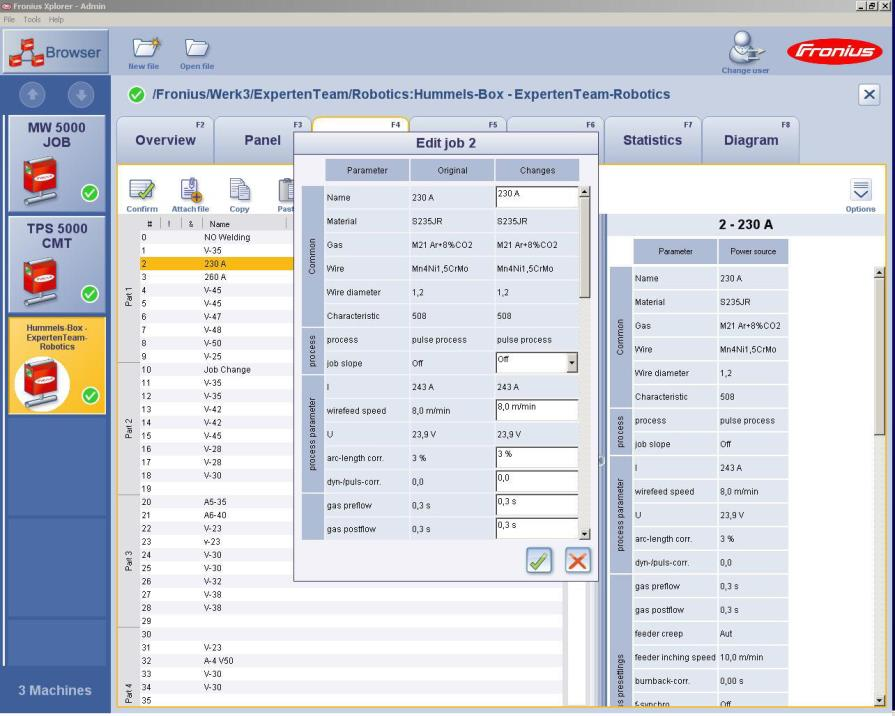Switch to the Diagram tab
Viewport: 895px width, 716px height.
click(751, 140)
